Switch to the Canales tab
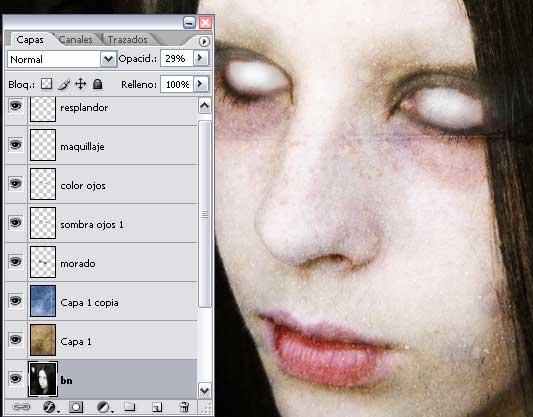The height and width of the screenshot is (417, 533). (x=75, y=40)
